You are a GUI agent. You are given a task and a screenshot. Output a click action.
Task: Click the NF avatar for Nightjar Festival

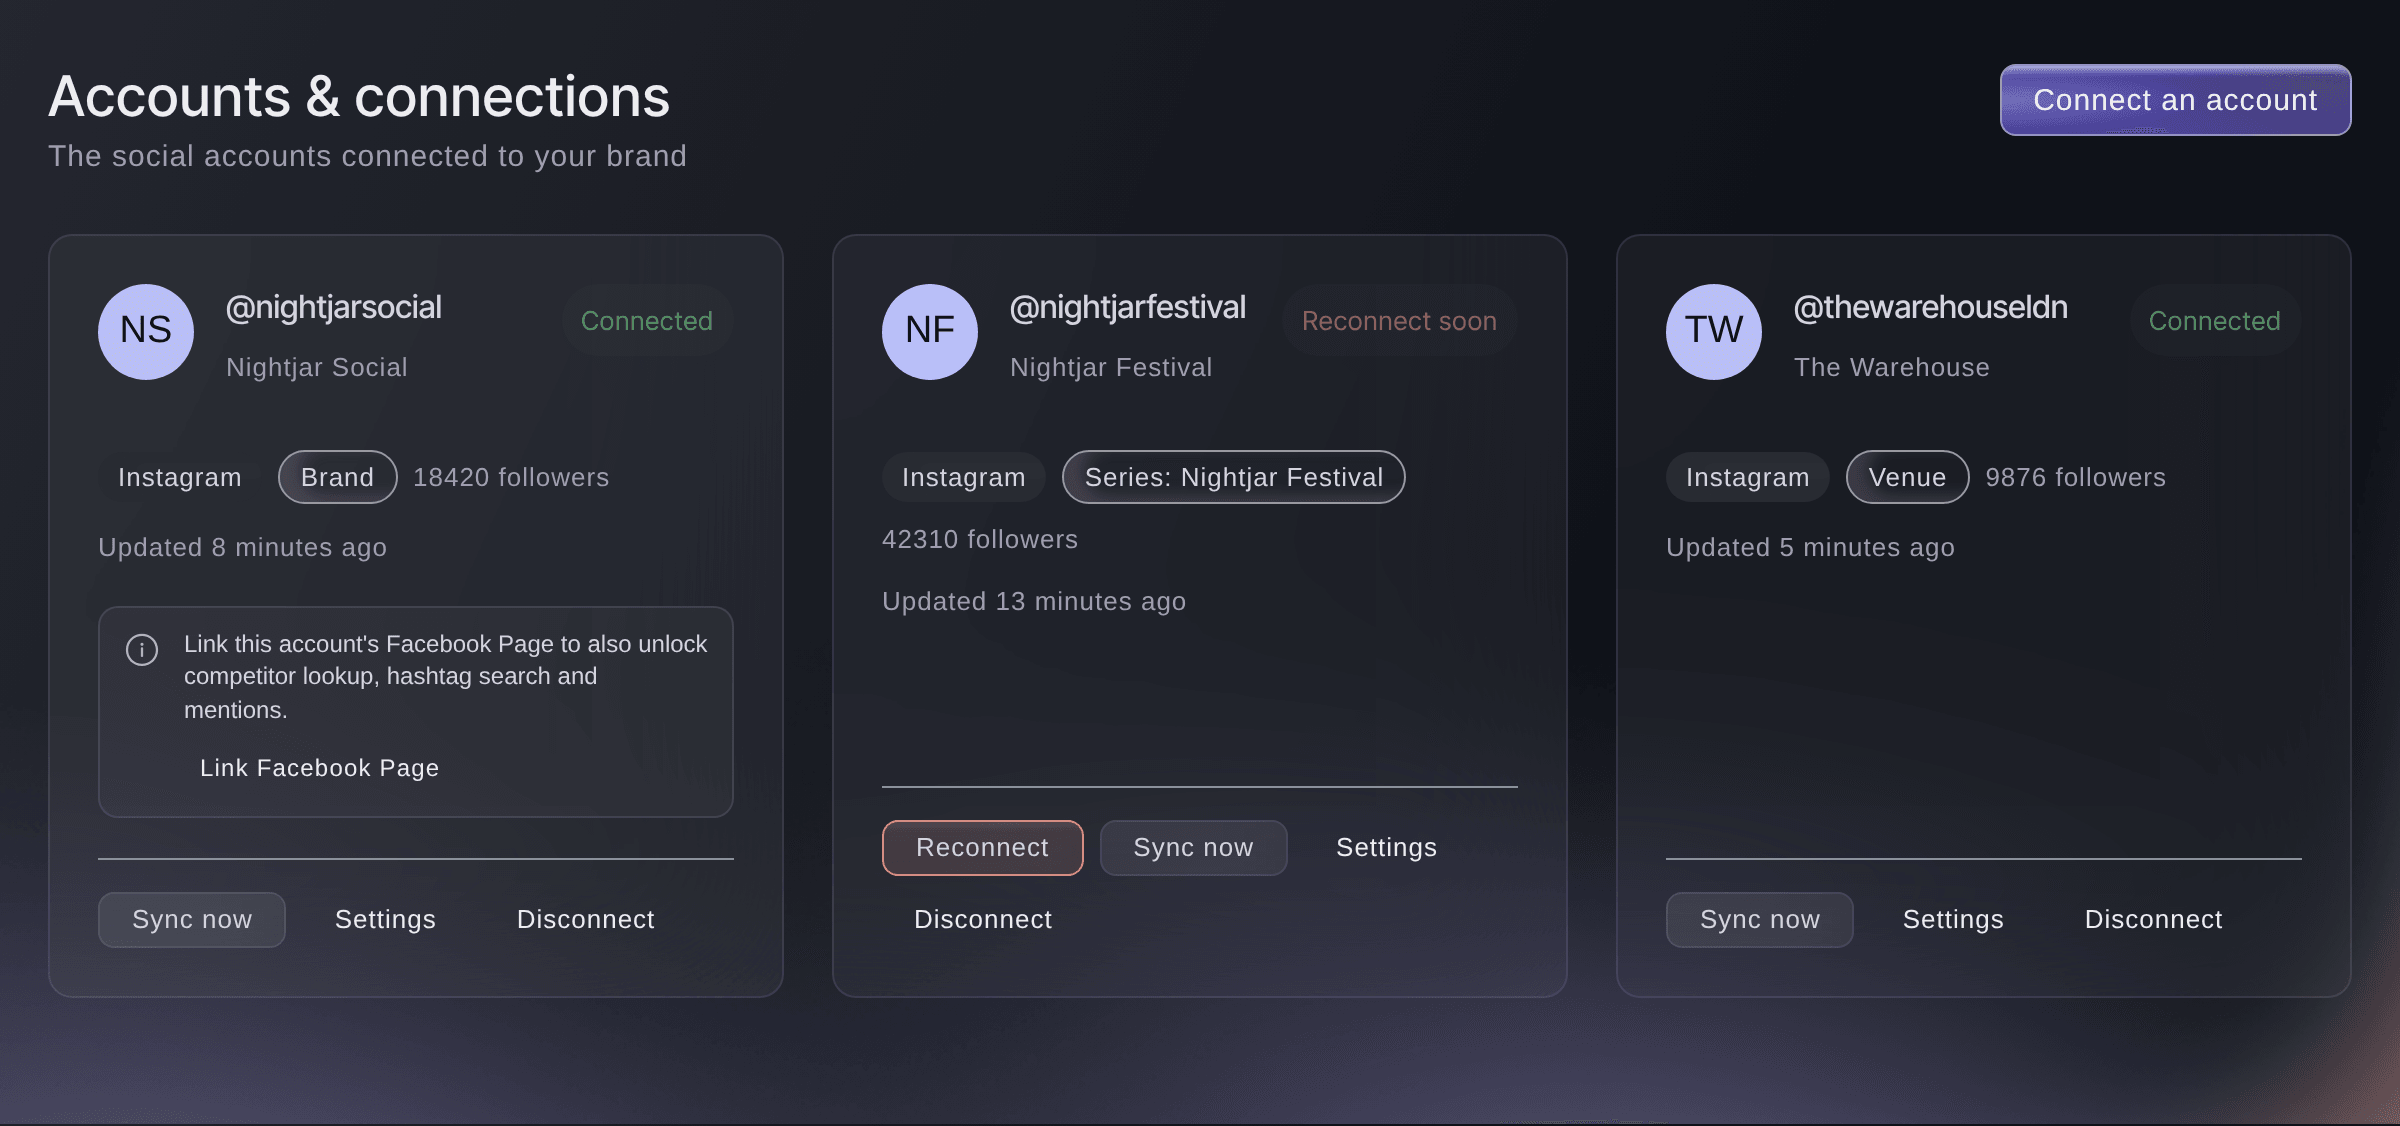[x=930, y=331]
